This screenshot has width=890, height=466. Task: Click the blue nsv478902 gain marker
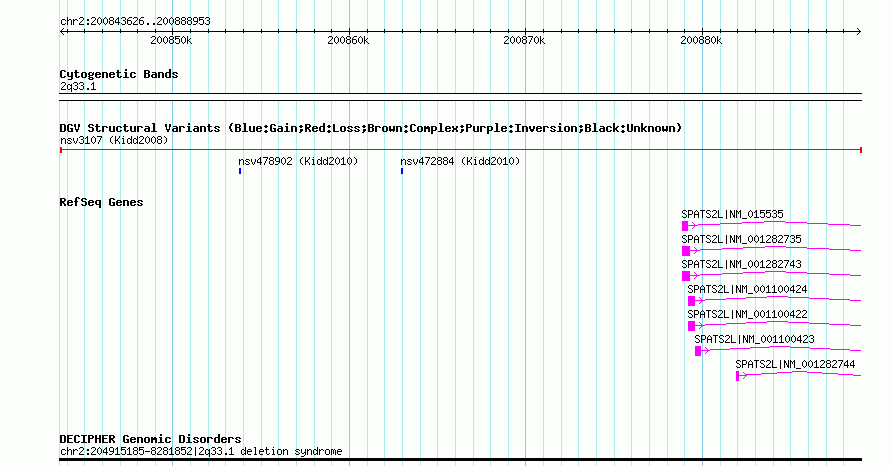coord(240,171)
